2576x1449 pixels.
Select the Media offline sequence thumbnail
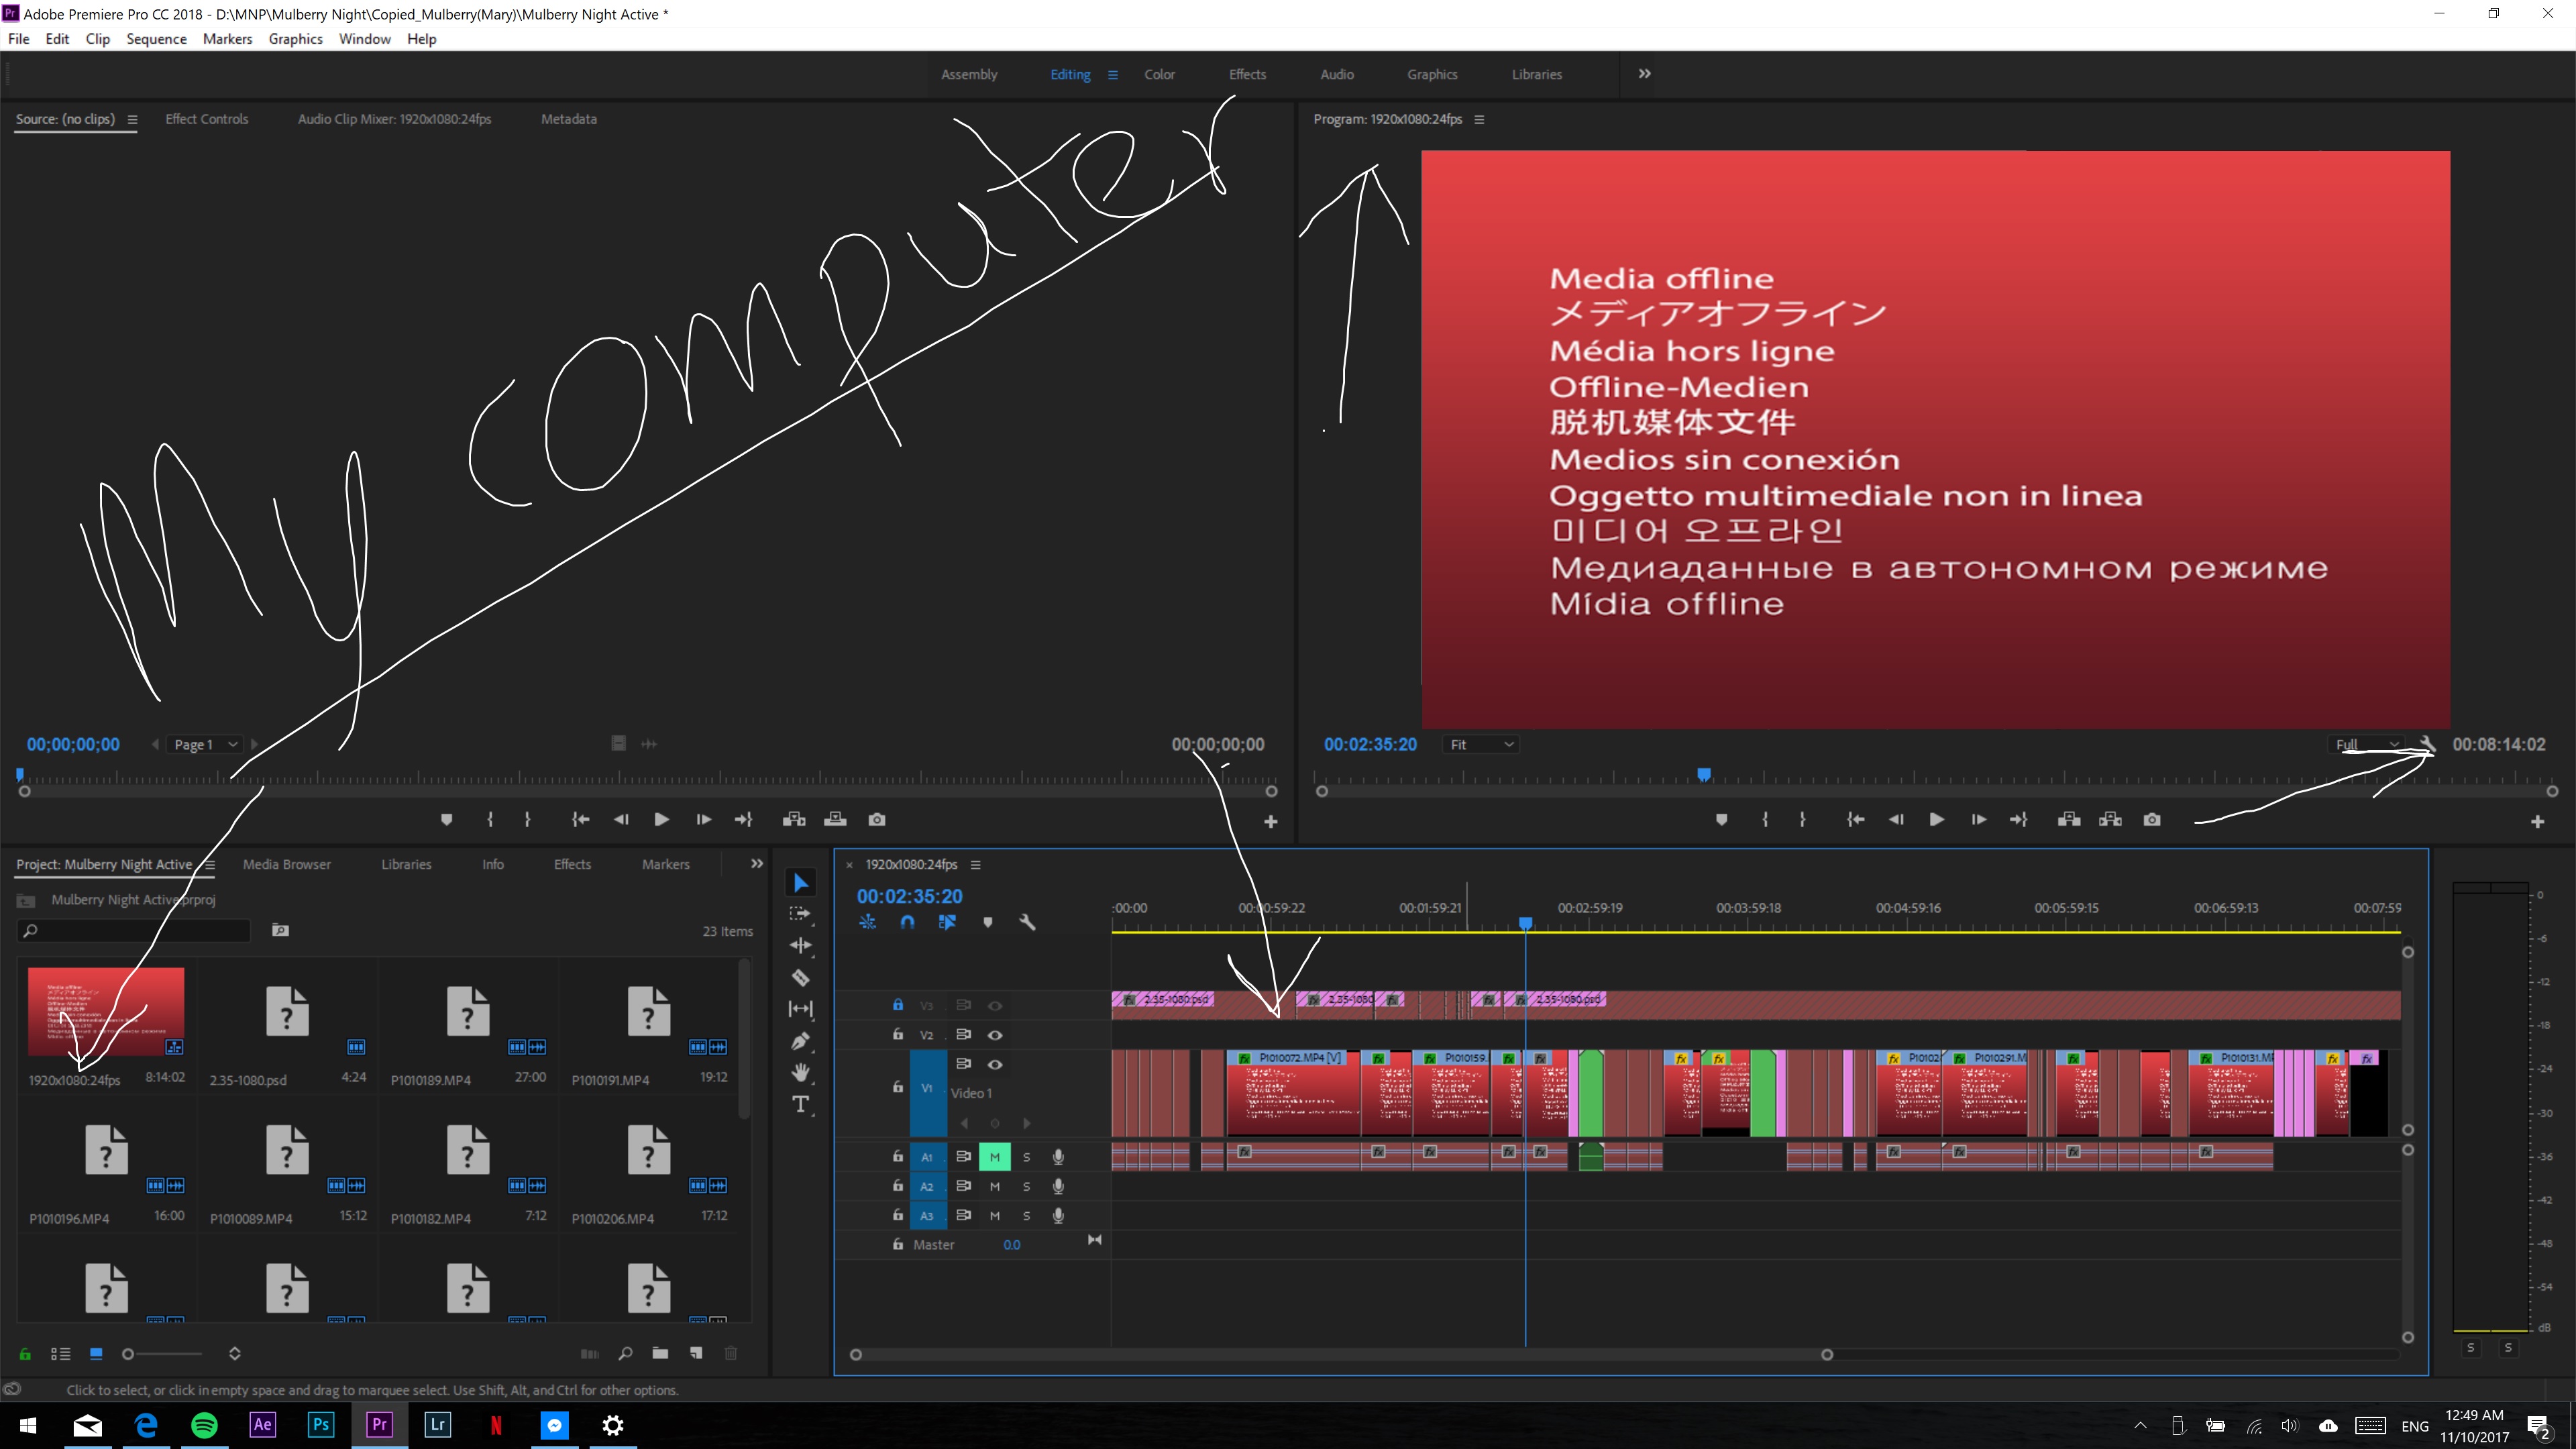[x=105, y=1011]
